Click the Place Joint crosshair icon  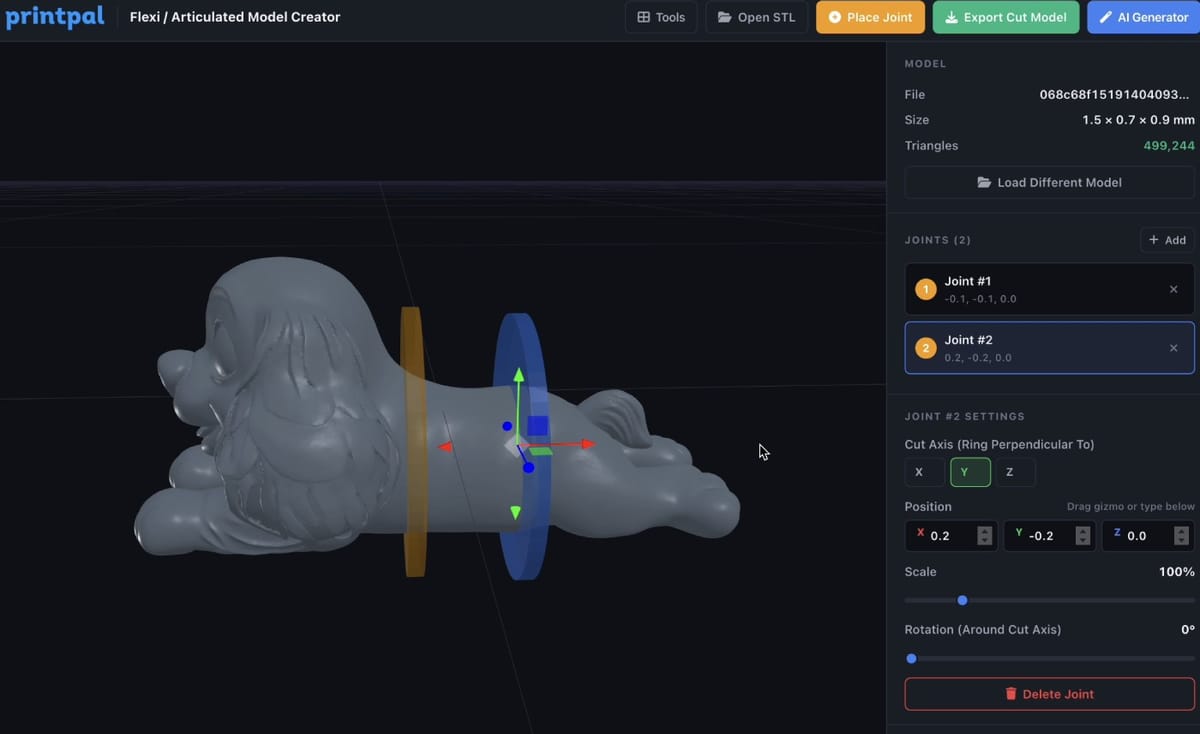pyautogui.click(x=836, y=17)
